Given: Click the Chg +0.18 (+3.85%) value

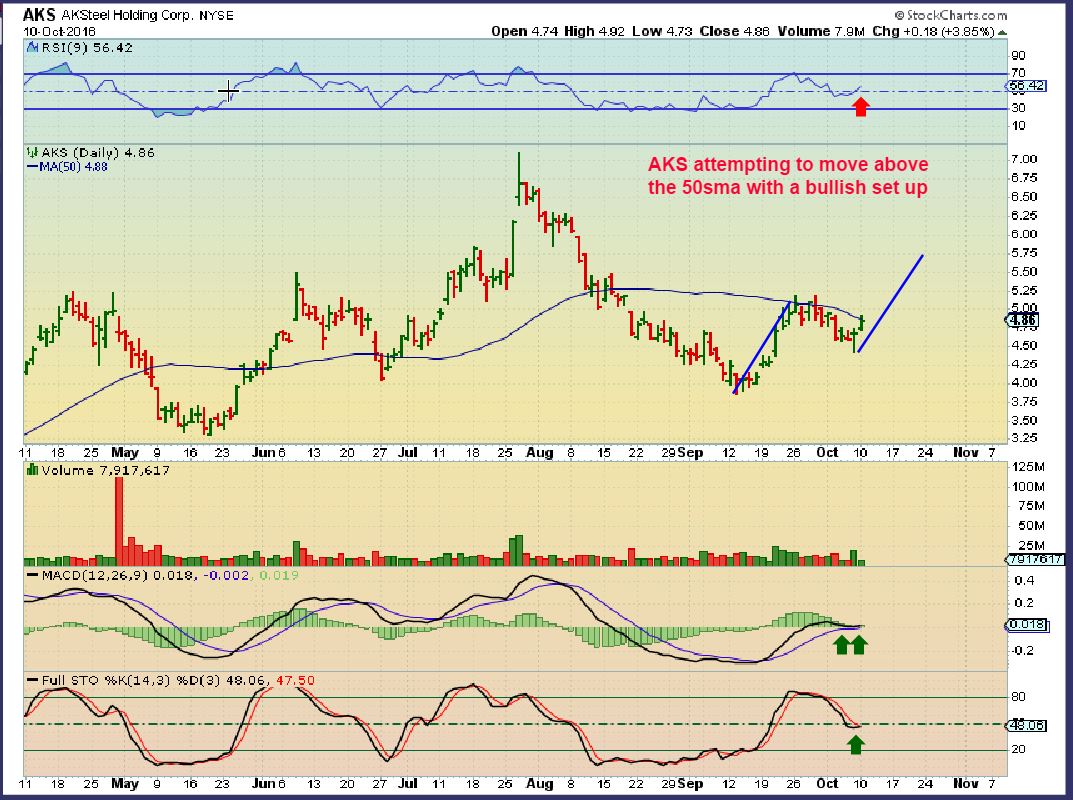Looking at the screenshot, I should point(933,31).
